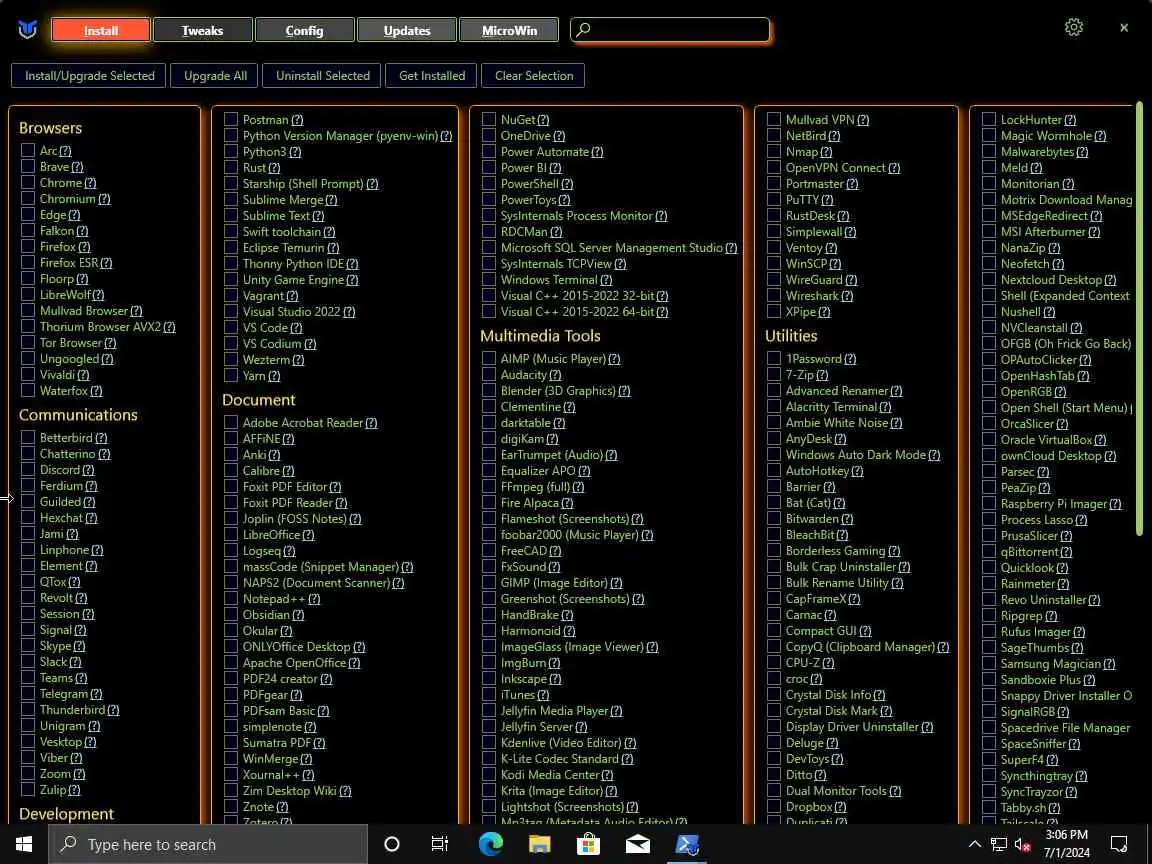1152x864 pixels.
Task: Click the Clear Selection button
Action: pyautogui.click(x=533, y=76)
